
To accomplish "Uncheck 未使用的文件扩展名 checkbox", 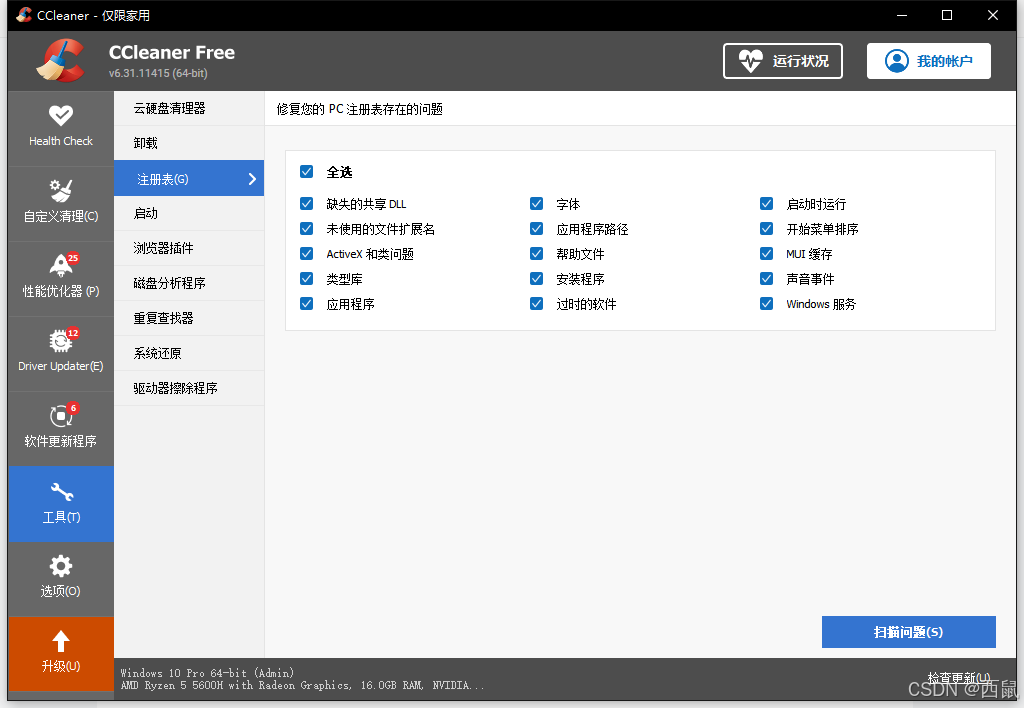I will (x=306, y=229).
